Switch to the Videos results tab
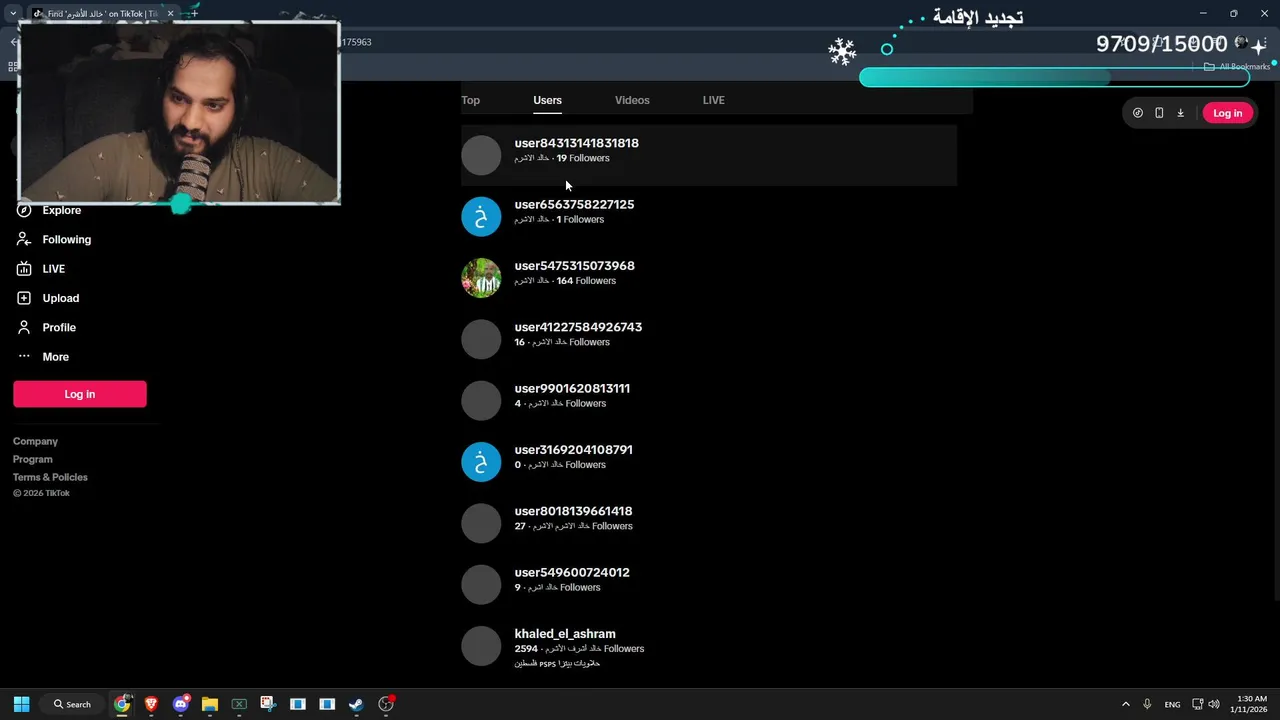Screen dimensions: 1280x720 click(632, 100)
